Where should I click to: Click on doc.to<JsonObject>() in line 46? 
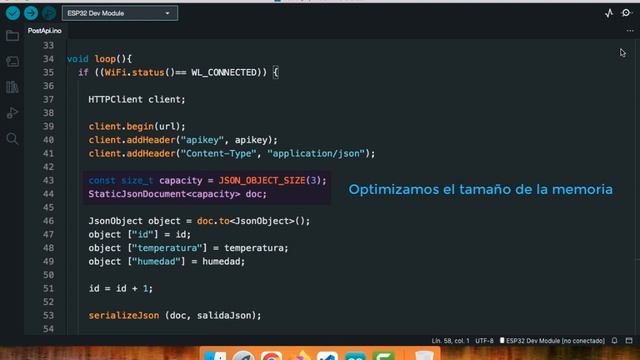coord(251,221)
